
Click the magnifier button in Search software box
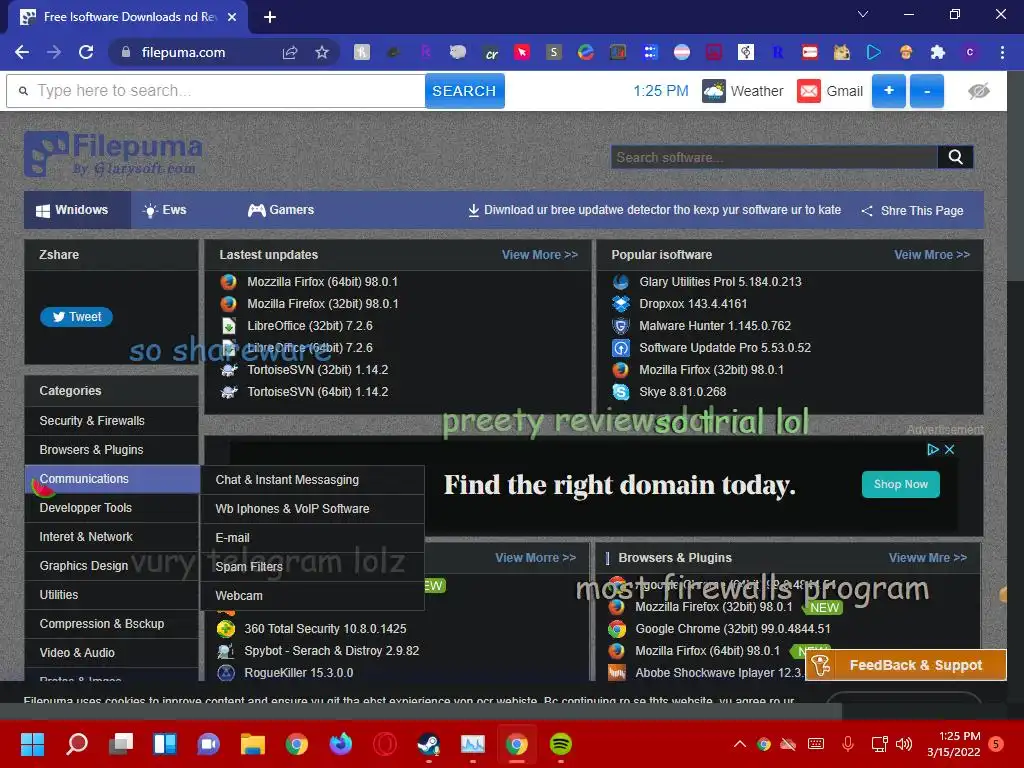pyautogui.click(x=955, y=157)
